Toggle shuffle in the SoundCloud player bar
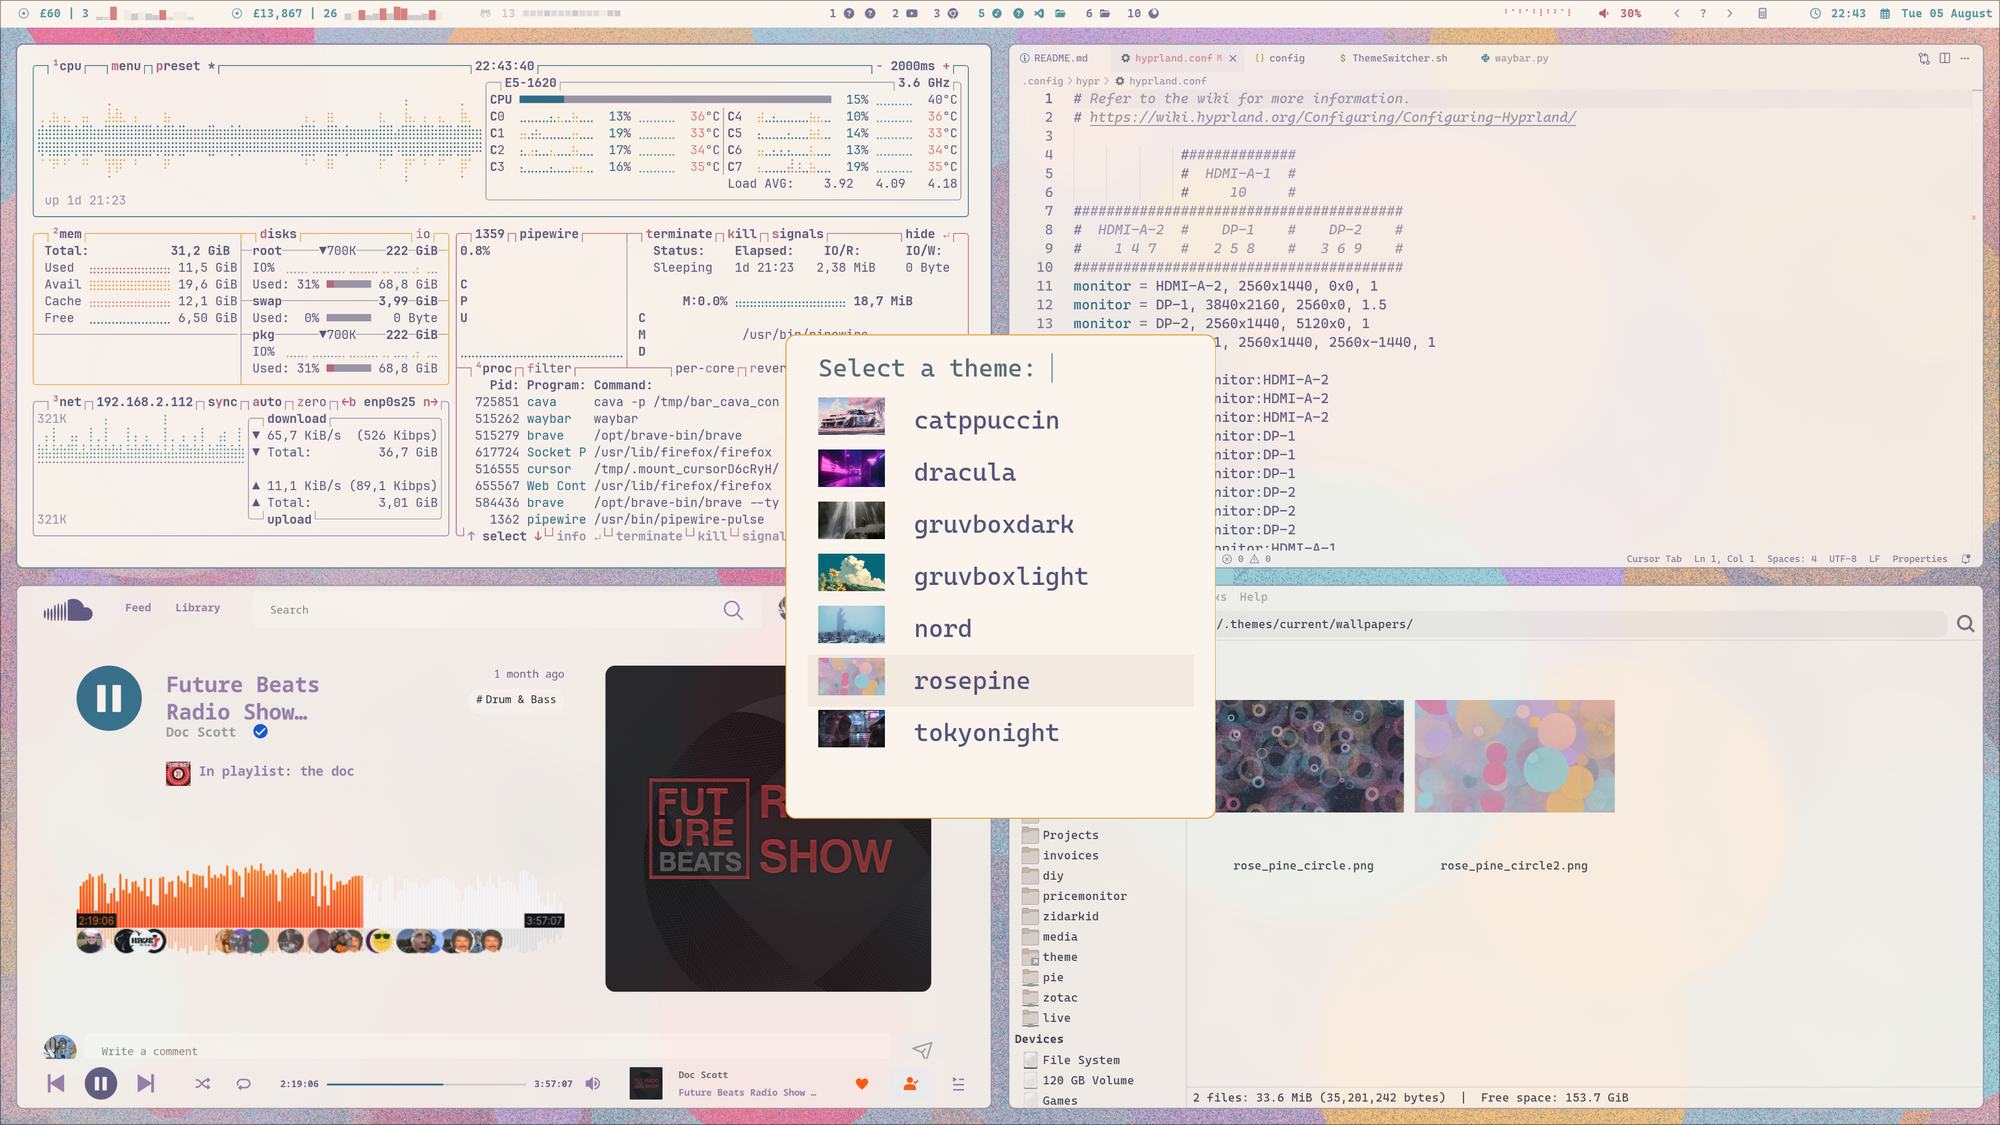Viewport: 2000px width, 1125px height. pyautogui.click(x=203, y=1084)
